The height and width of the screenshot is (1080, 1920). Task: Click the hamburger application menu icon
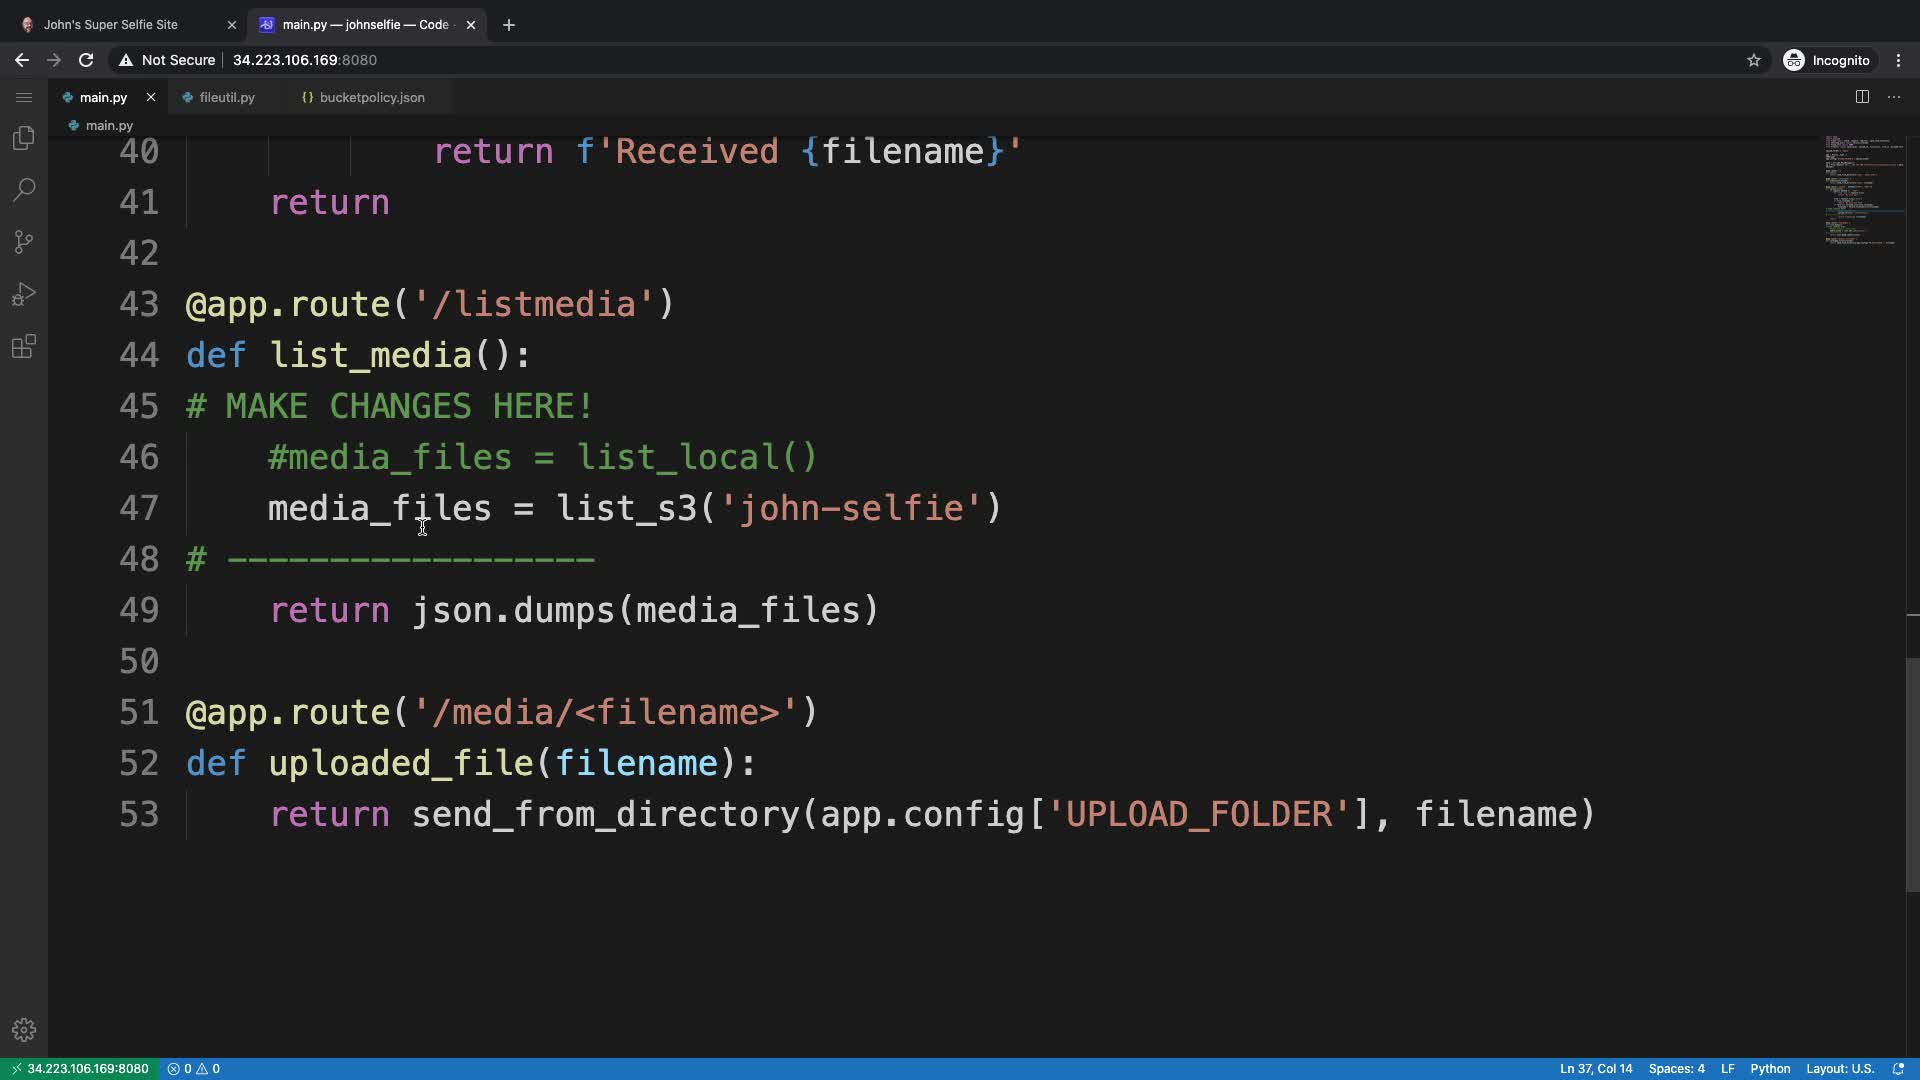(24, 97)
